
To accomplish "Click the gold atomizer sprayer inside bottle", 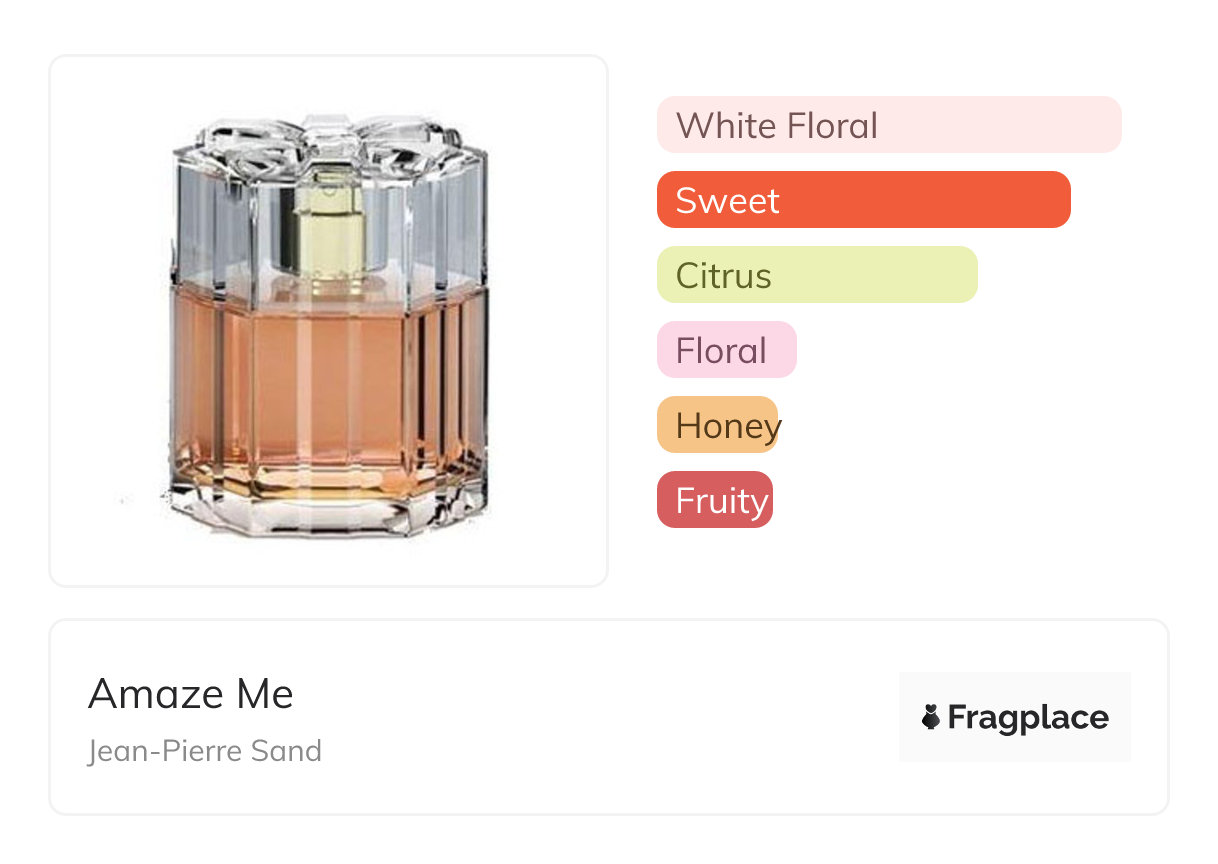I will [x=329, y=224].
